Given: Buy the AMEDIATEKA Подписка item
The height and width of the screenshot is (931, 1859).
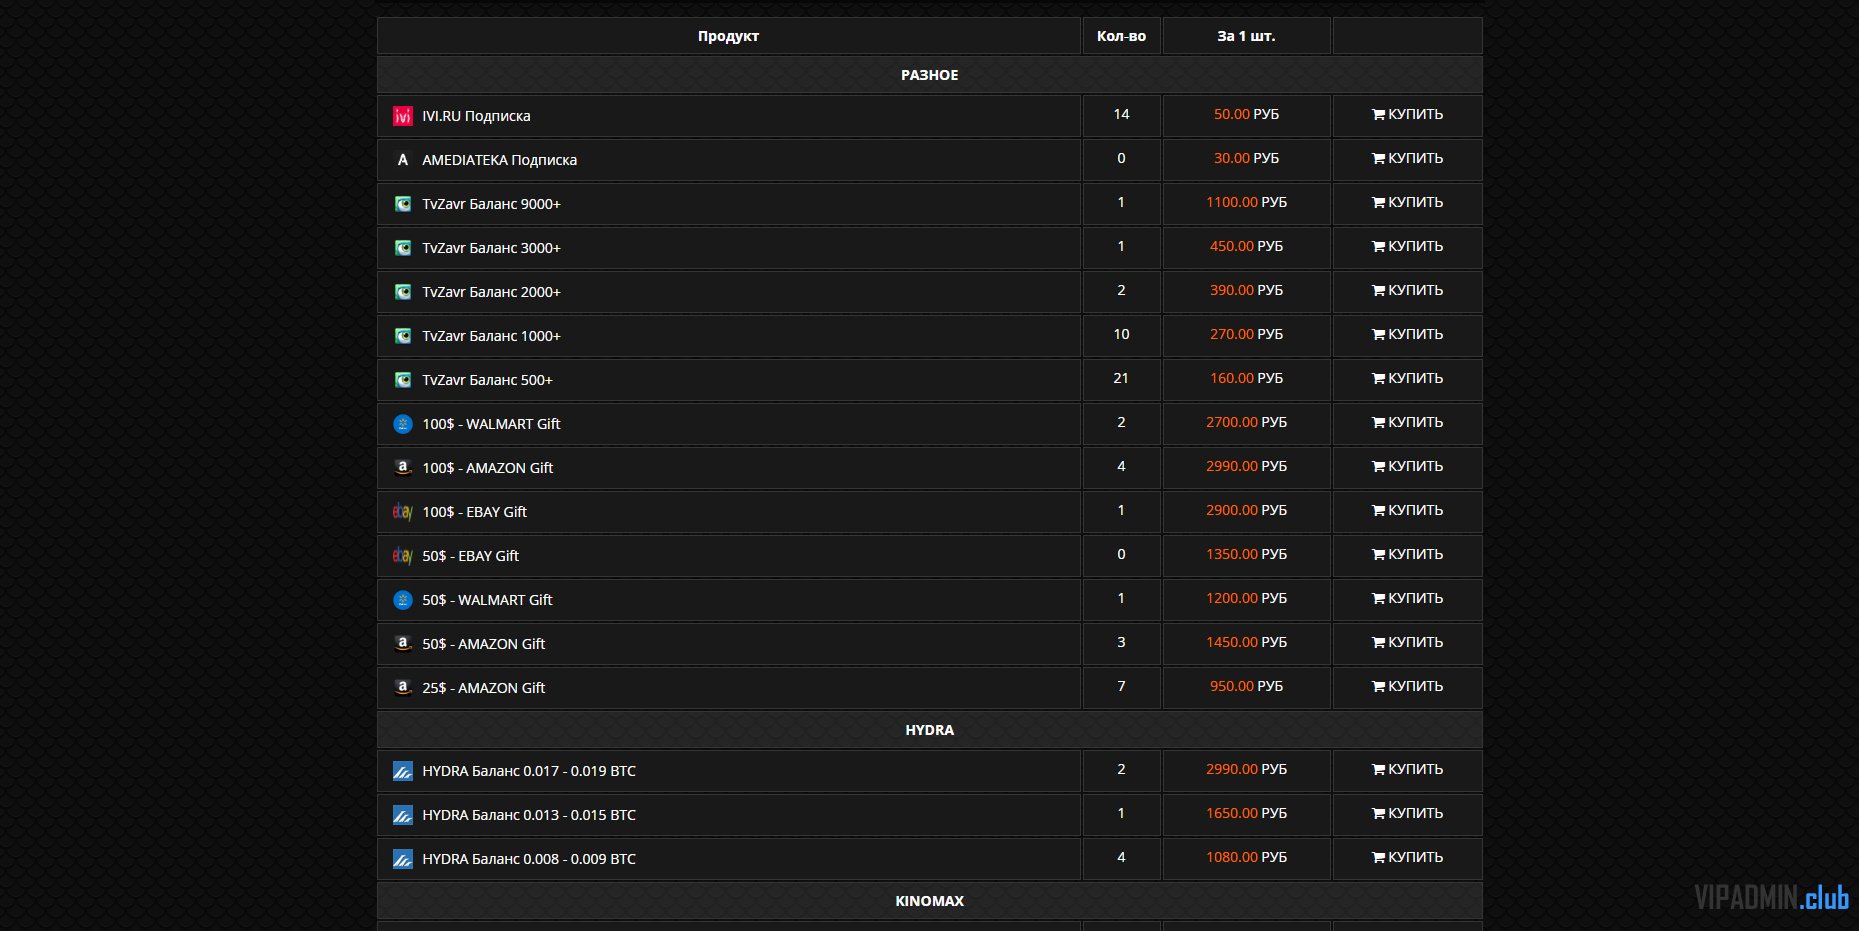Looking at the screenshot, I should pyautogui.click(x=1407, y=159).
